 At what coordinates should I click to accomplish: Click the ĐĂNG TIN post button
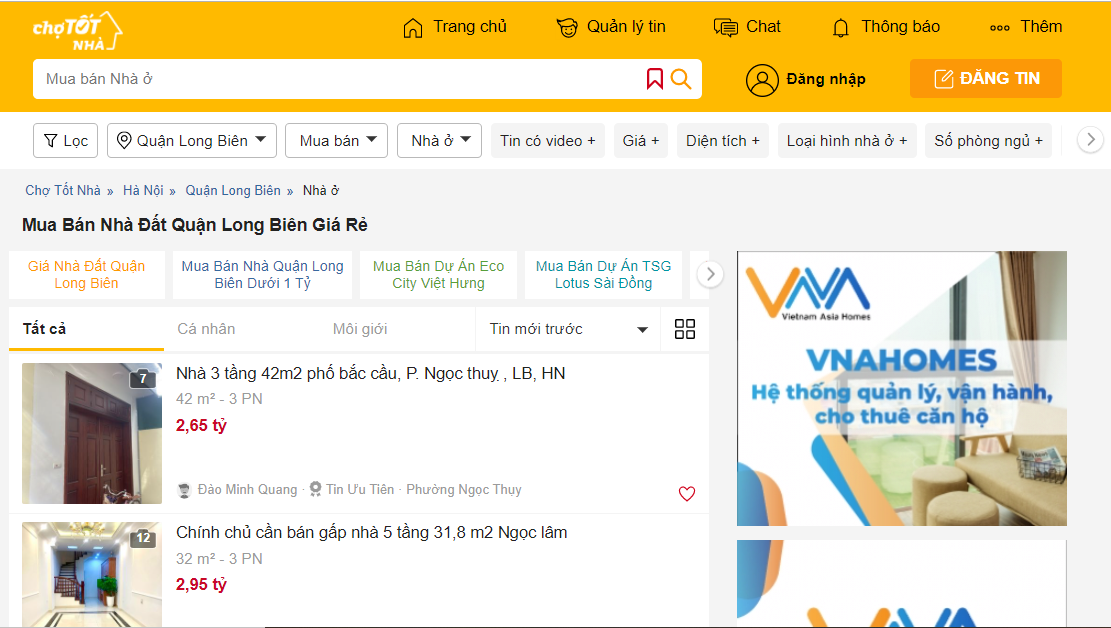[x=986, y=79]
